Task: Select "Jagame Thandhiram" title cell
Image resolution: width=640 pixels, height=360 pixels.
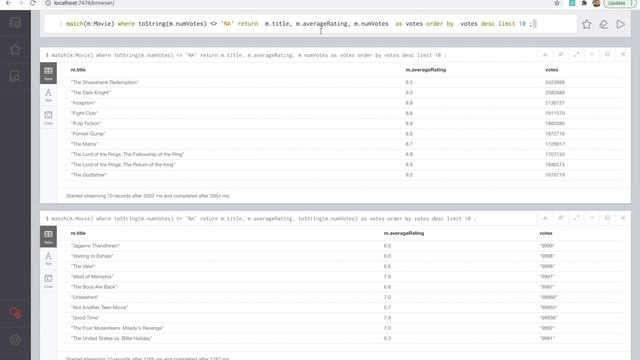Action: [x=95, y=246]
